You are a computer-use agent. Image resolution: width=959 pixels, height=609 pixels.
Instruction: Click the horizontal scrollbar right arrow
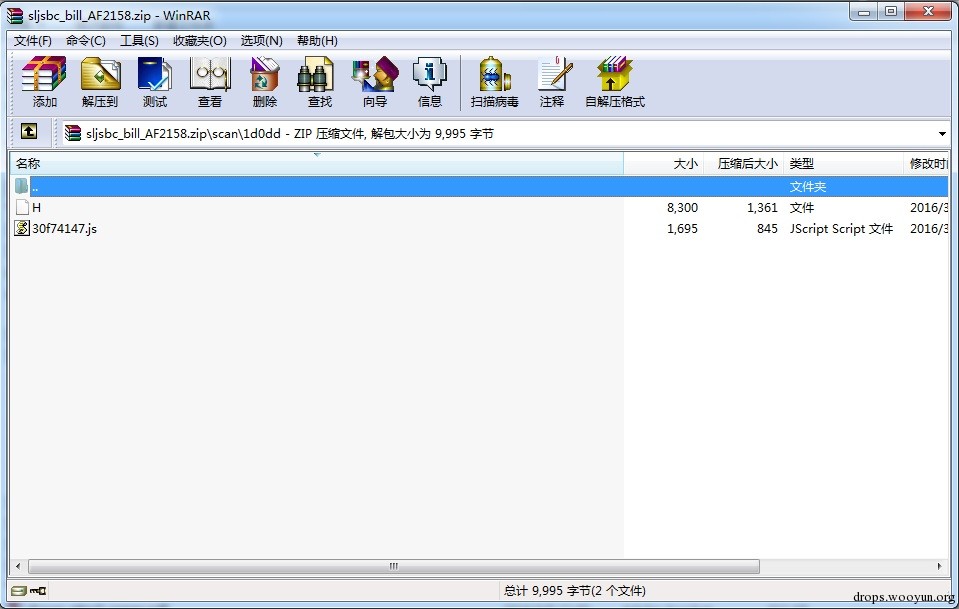(939, 566)
